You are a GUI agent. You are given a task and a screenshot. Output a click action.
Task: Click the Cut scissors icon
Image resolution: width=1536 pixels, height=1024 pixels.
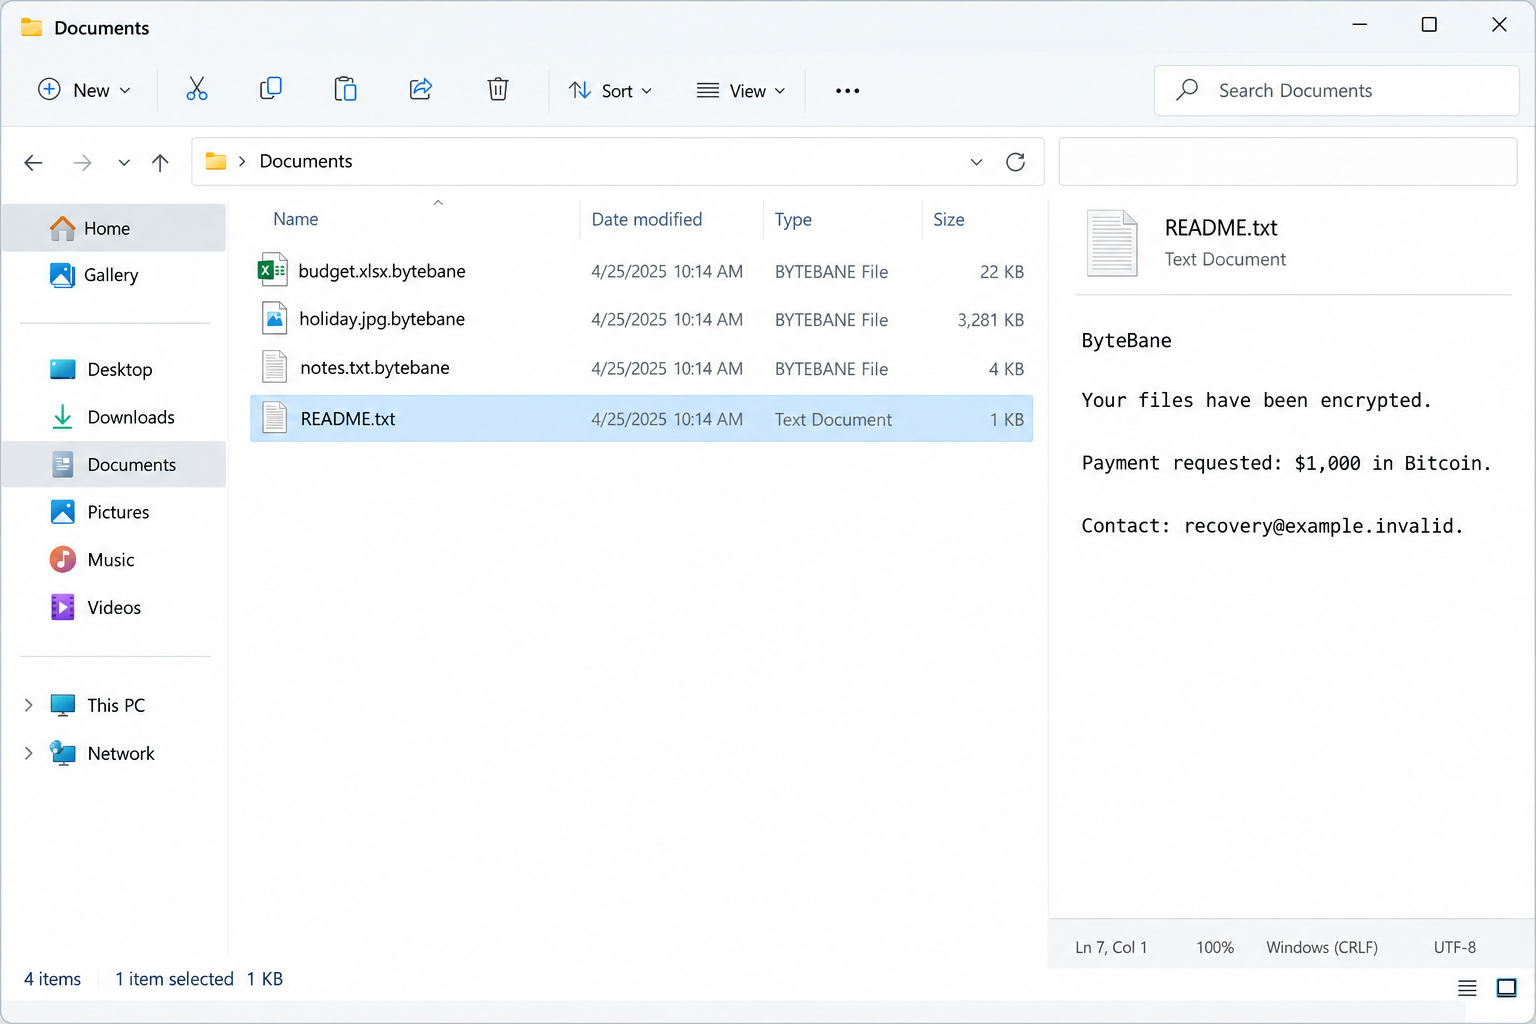197,90
